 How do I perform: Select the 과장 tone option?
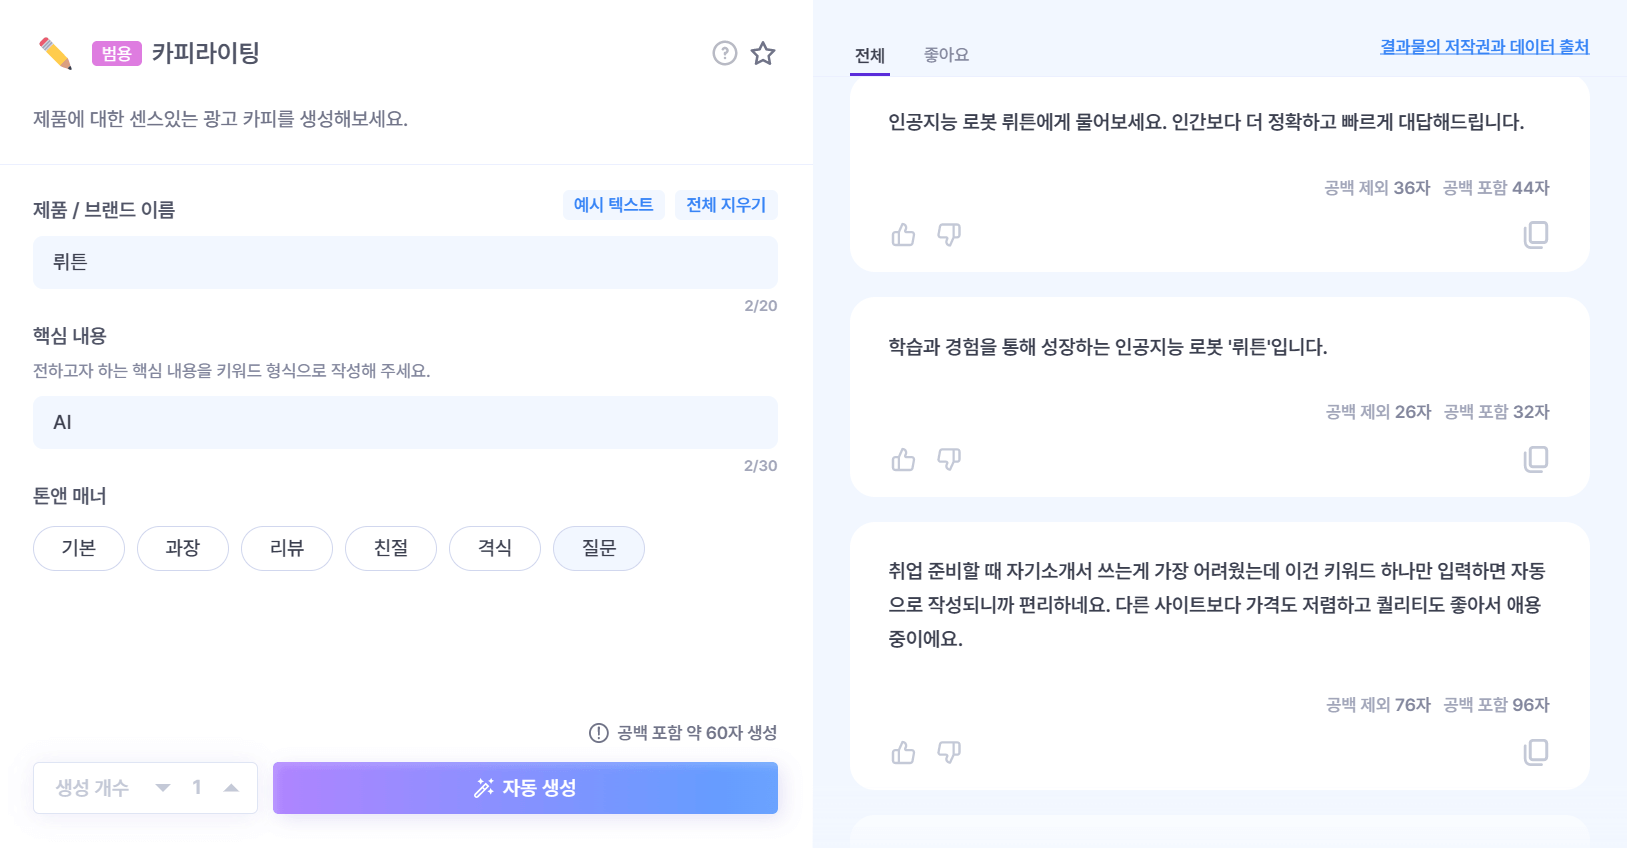[x=183, y=548]
